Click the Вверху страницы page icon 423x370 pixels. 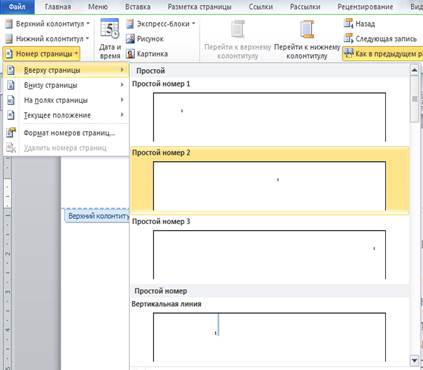click(11, 70)
